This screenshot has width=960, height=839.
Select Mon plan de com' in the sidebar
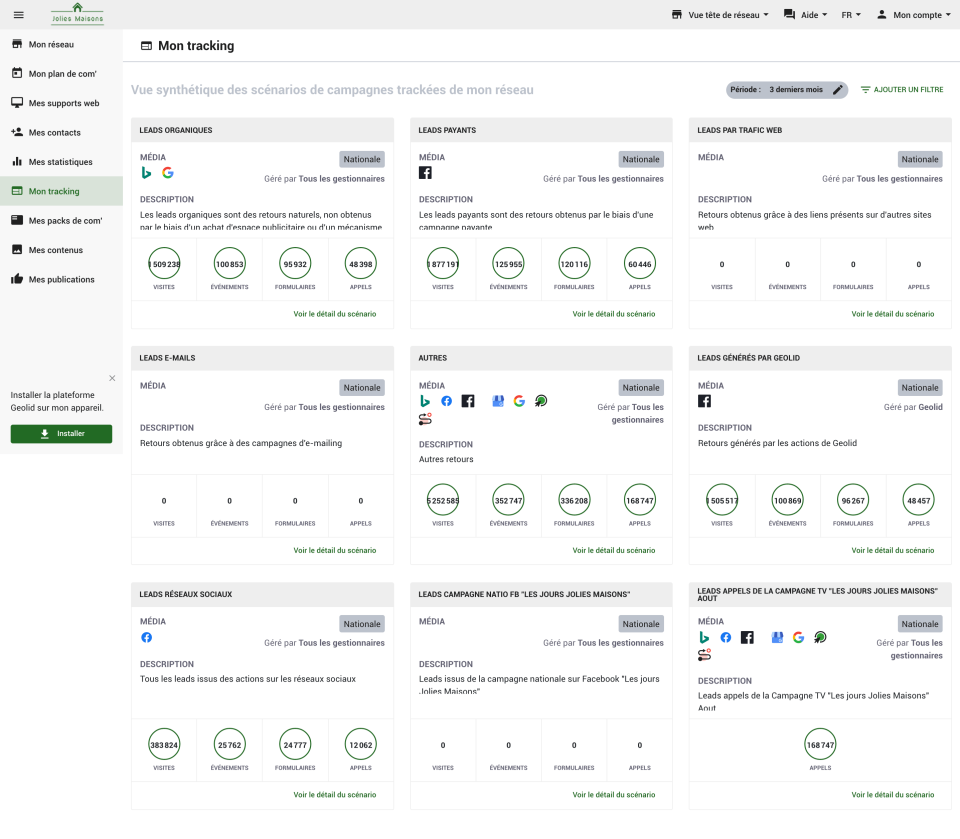tap(16, 74)
